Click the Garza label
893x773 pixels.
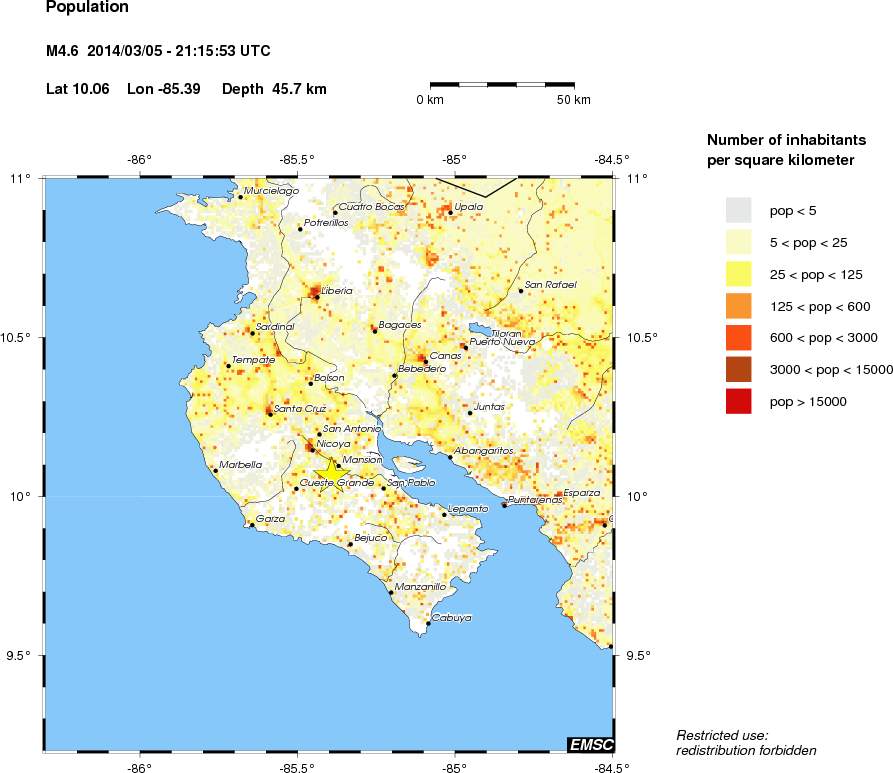(x=270, y=519)
